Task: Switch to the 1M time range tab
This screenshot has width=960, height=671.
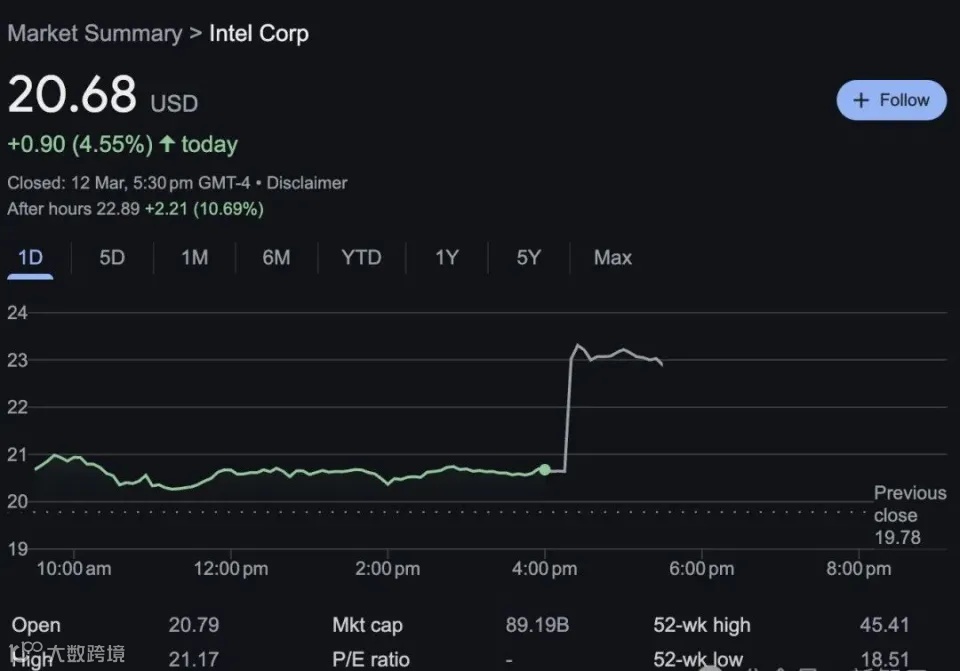Action: pos(194,258)
